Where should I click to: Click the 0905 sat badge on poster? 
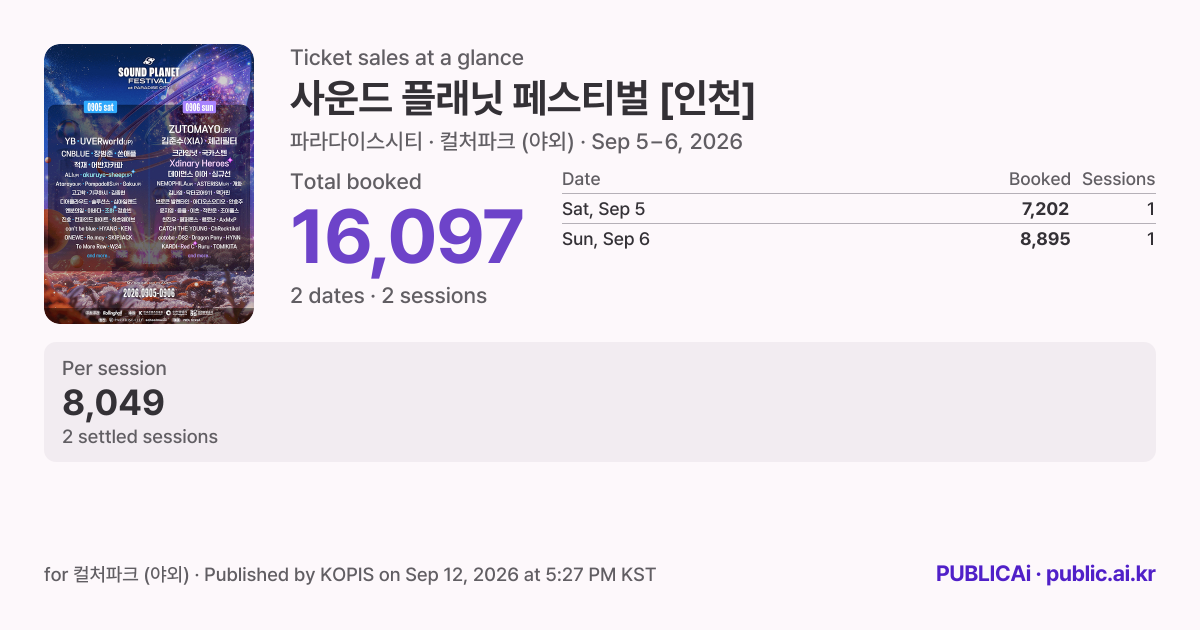coord(102,106)
